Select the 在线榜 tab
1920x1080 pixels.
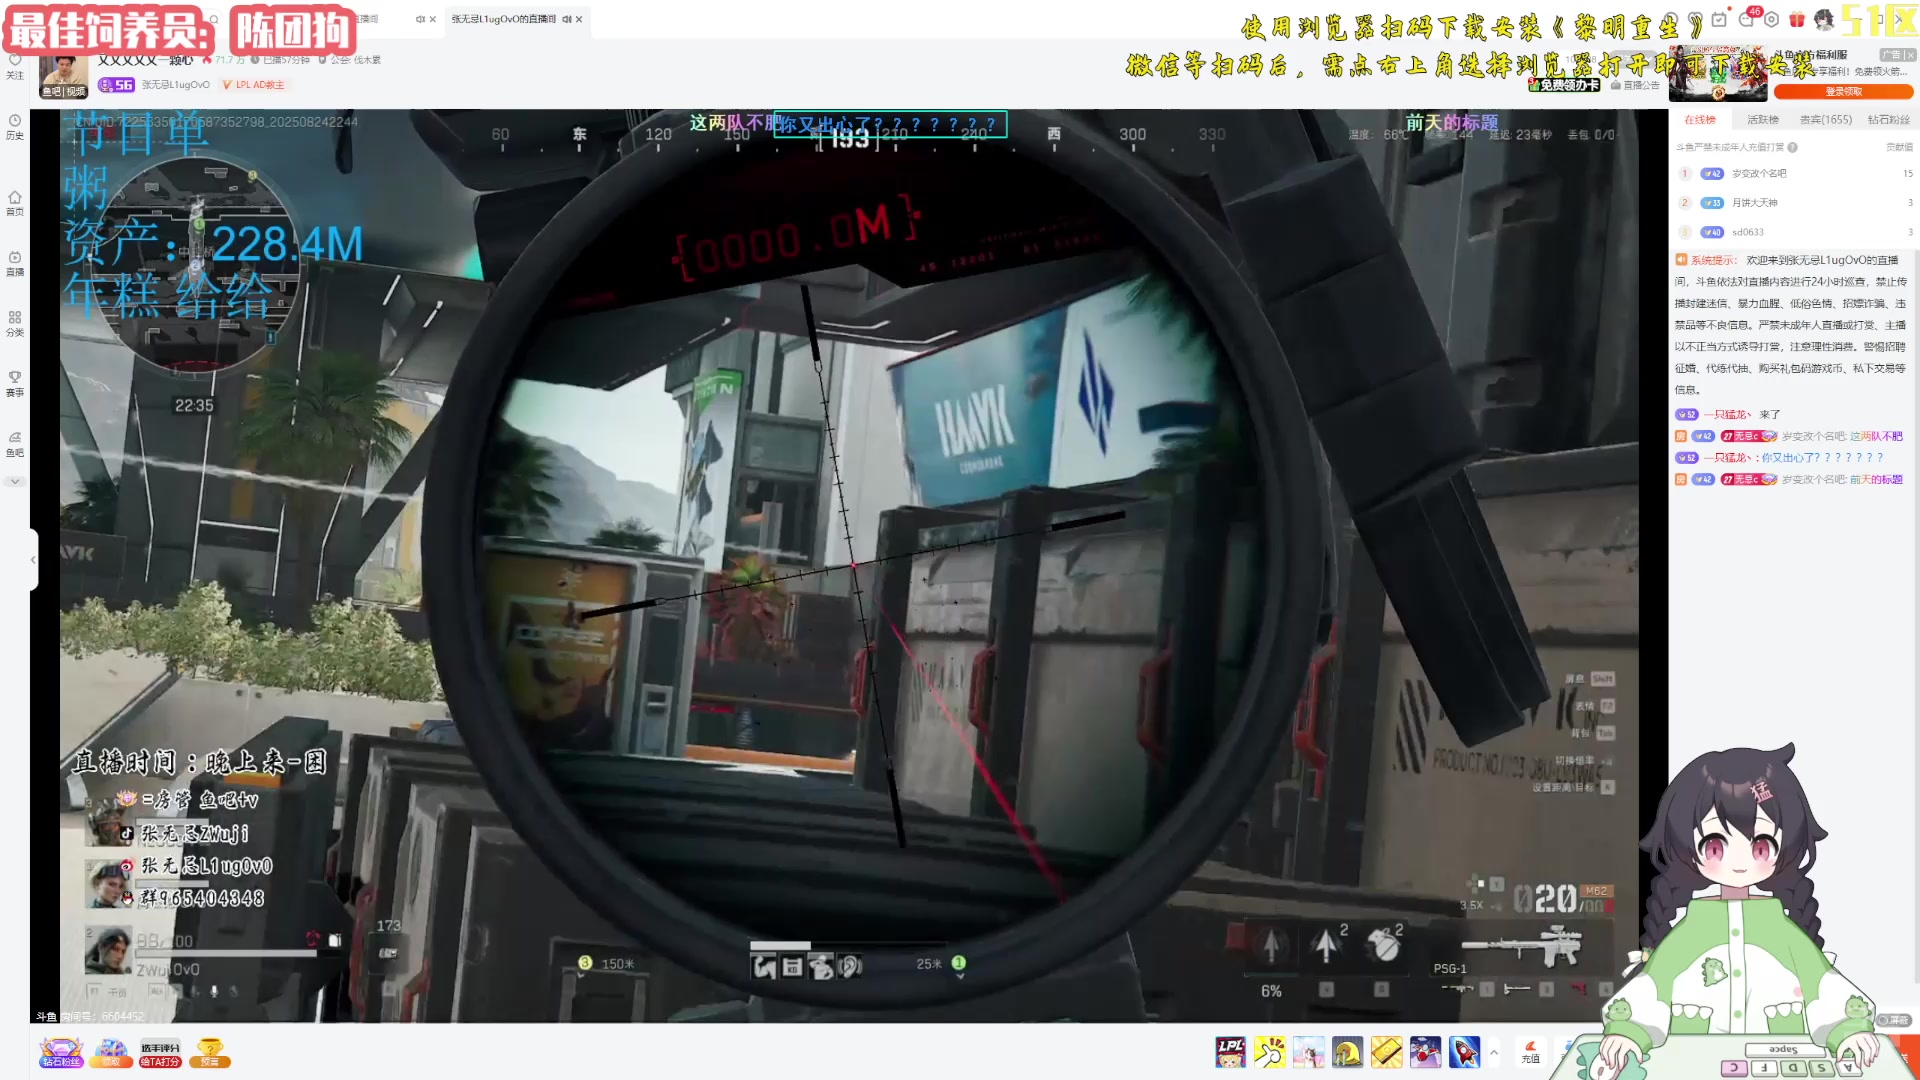click(1699, 120)
